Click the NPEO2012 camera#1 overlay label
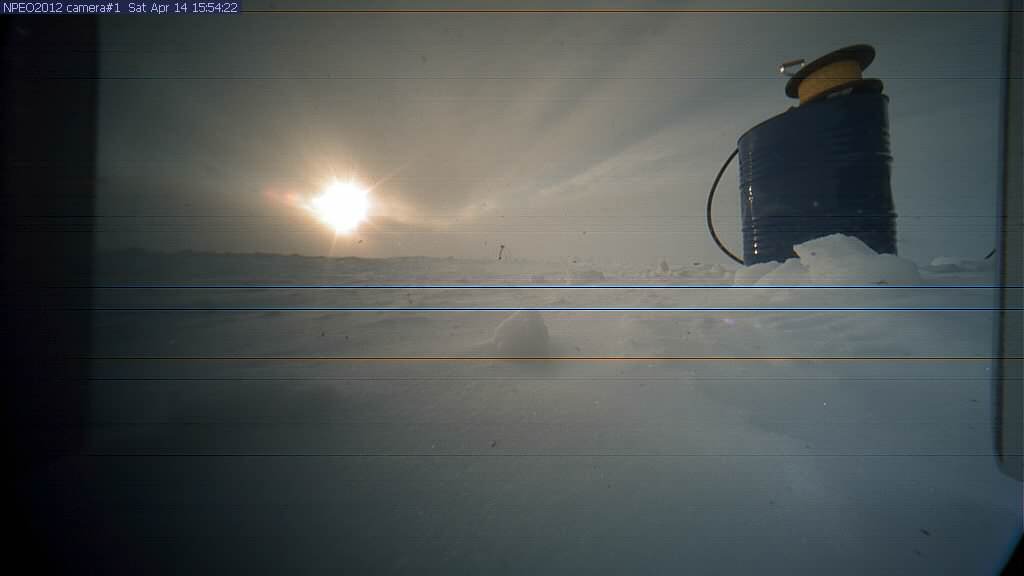The height and width of the screenshot is (576, 1024). click(x=62, y=7)
